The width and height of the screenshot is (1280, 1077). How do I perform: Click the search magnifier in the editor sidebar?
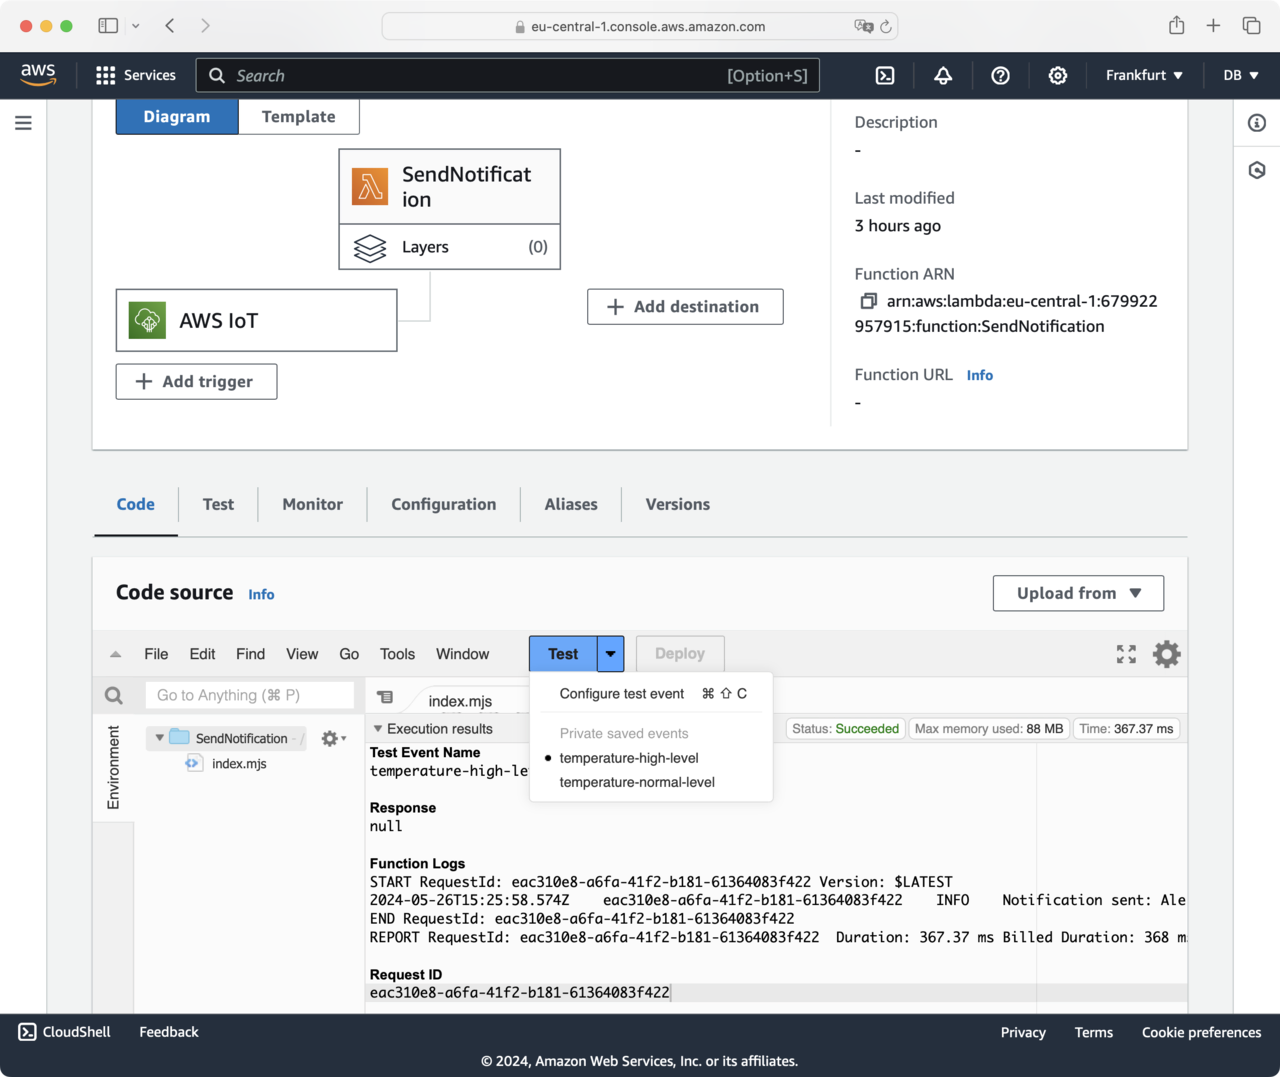click(x=114, y=695)
